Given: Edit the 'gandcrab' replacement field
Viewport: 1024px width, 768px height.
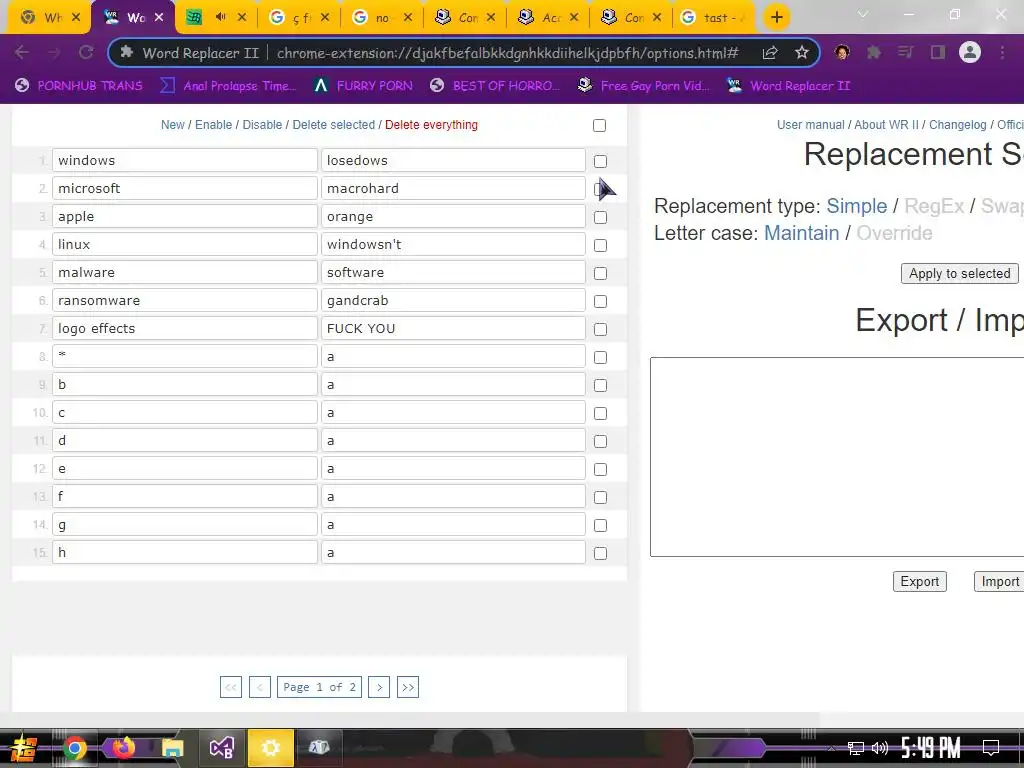Looking at the screenshot, I should coord(453,300).
